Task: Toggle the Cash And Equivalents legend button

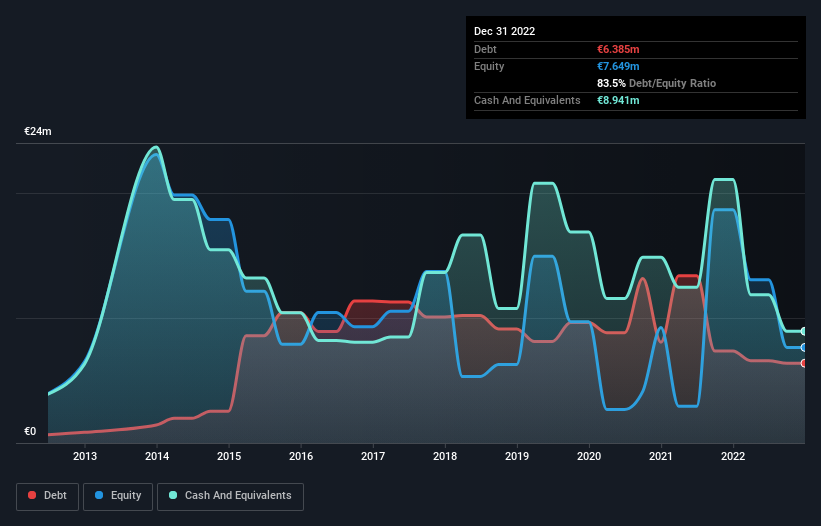Action: (x=230, y=496)
